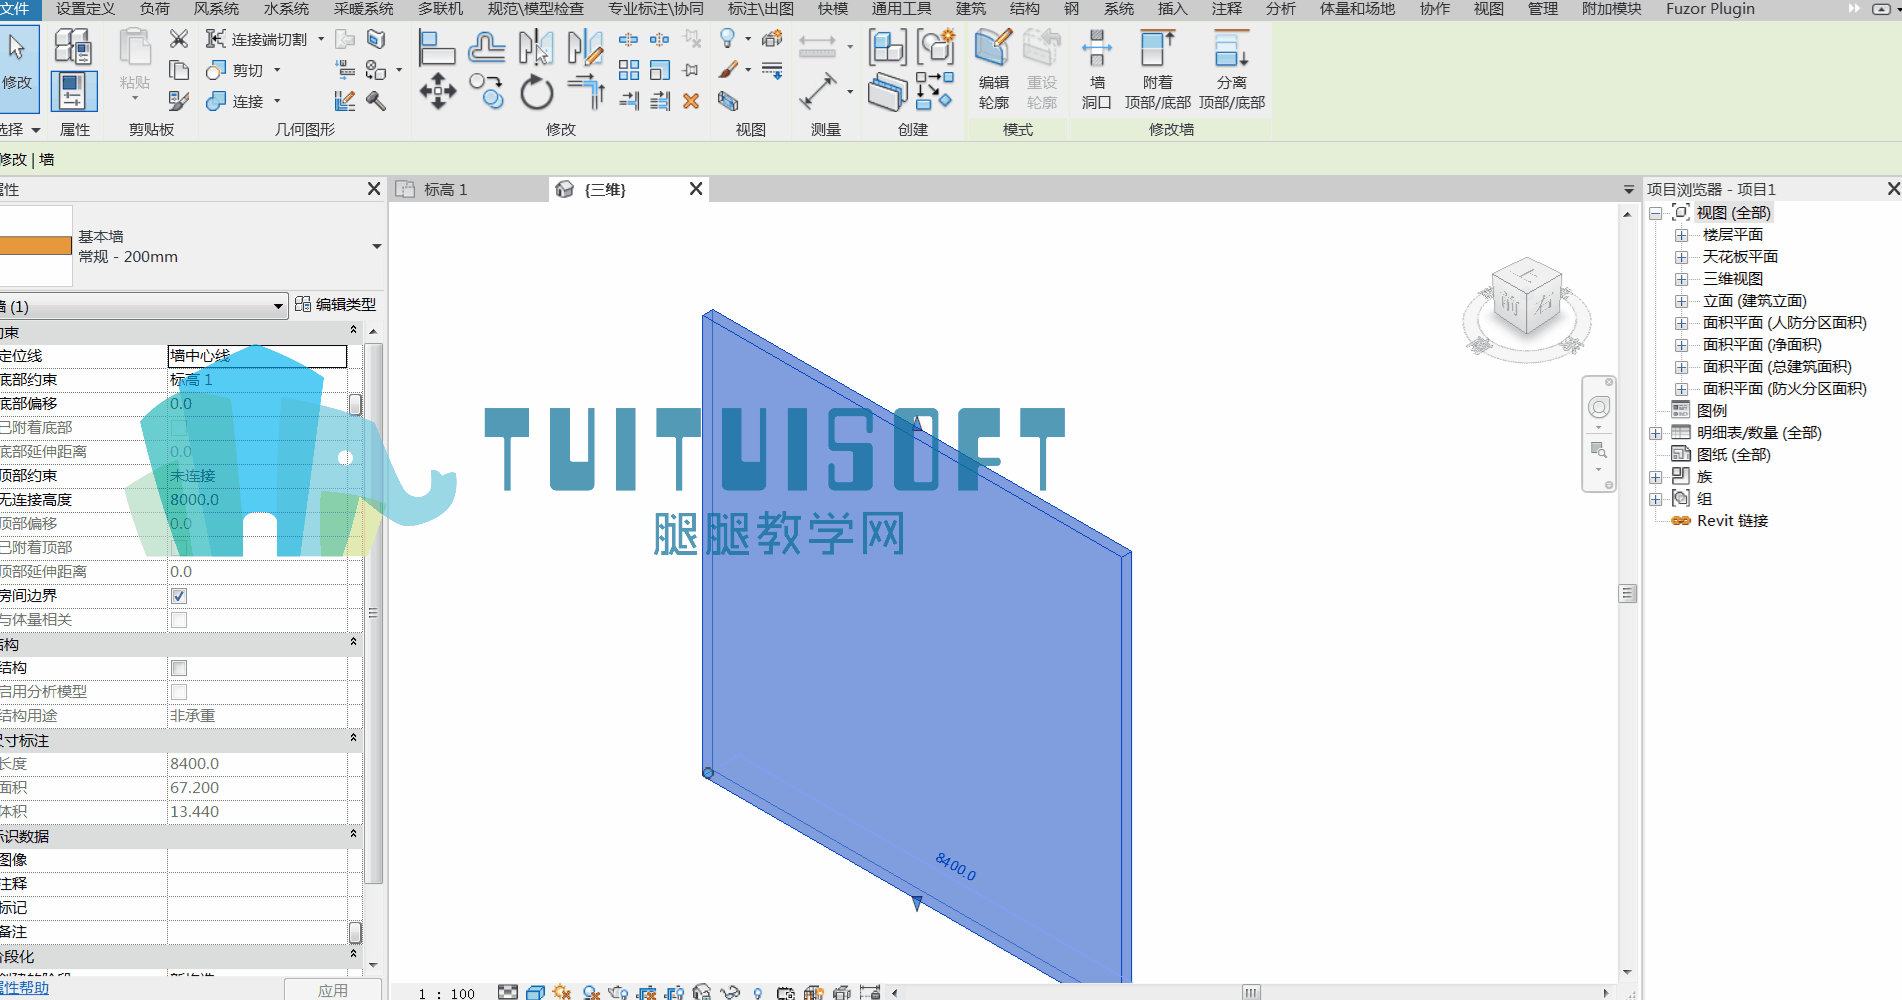Image resolution: width=1902 pixels, height=1000 pixels.
Task: Click the Wall Opening tool
Action: pyautogui.click(x=1097, y=69)
